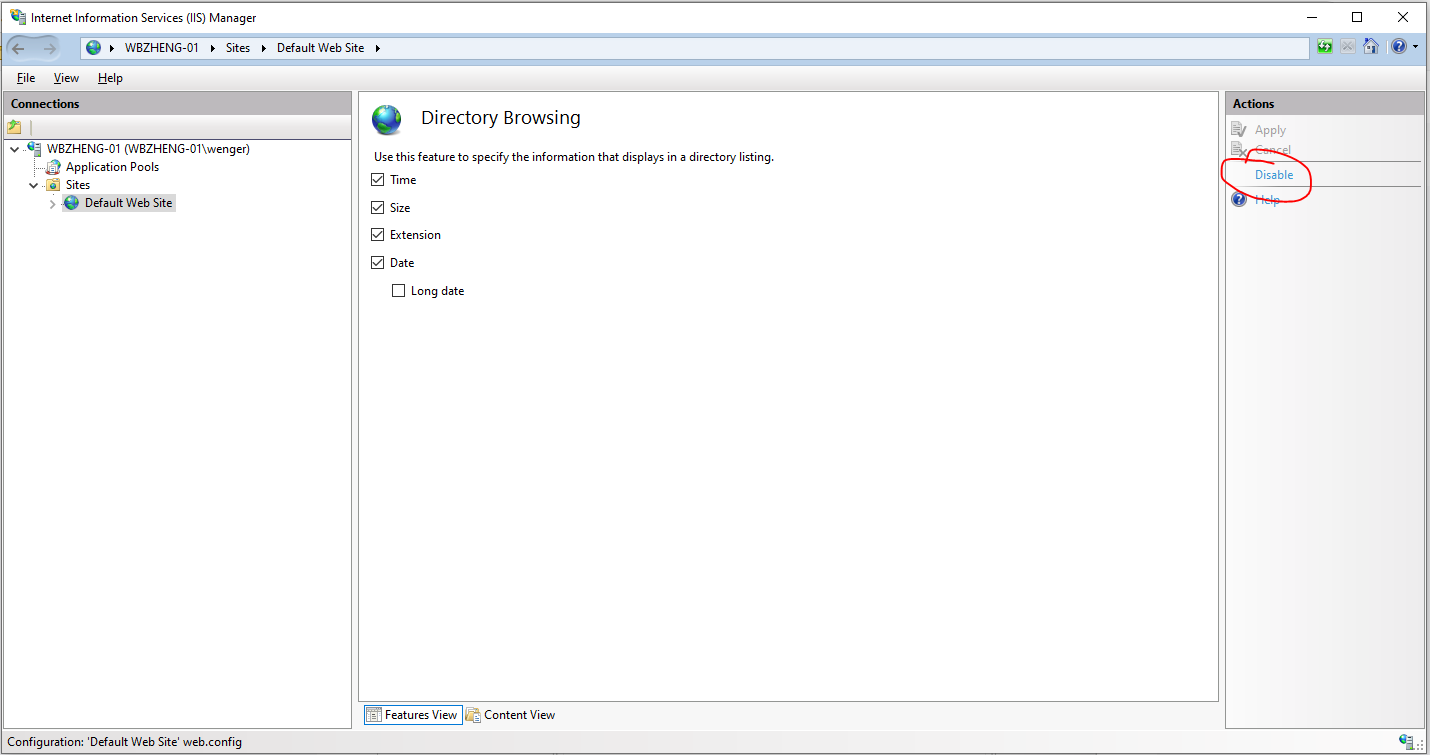Enable the Long date checkbox

pos(399,290)
